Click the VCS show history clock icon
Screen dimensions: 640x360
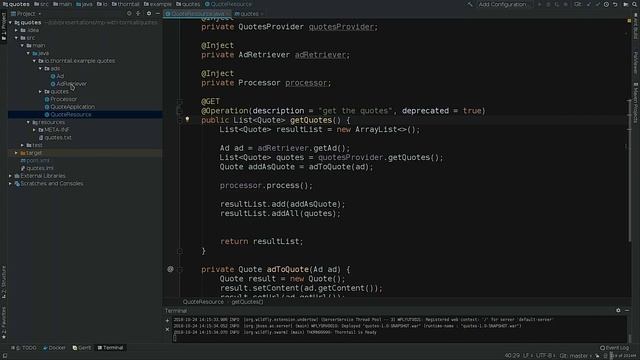point(606,4)
